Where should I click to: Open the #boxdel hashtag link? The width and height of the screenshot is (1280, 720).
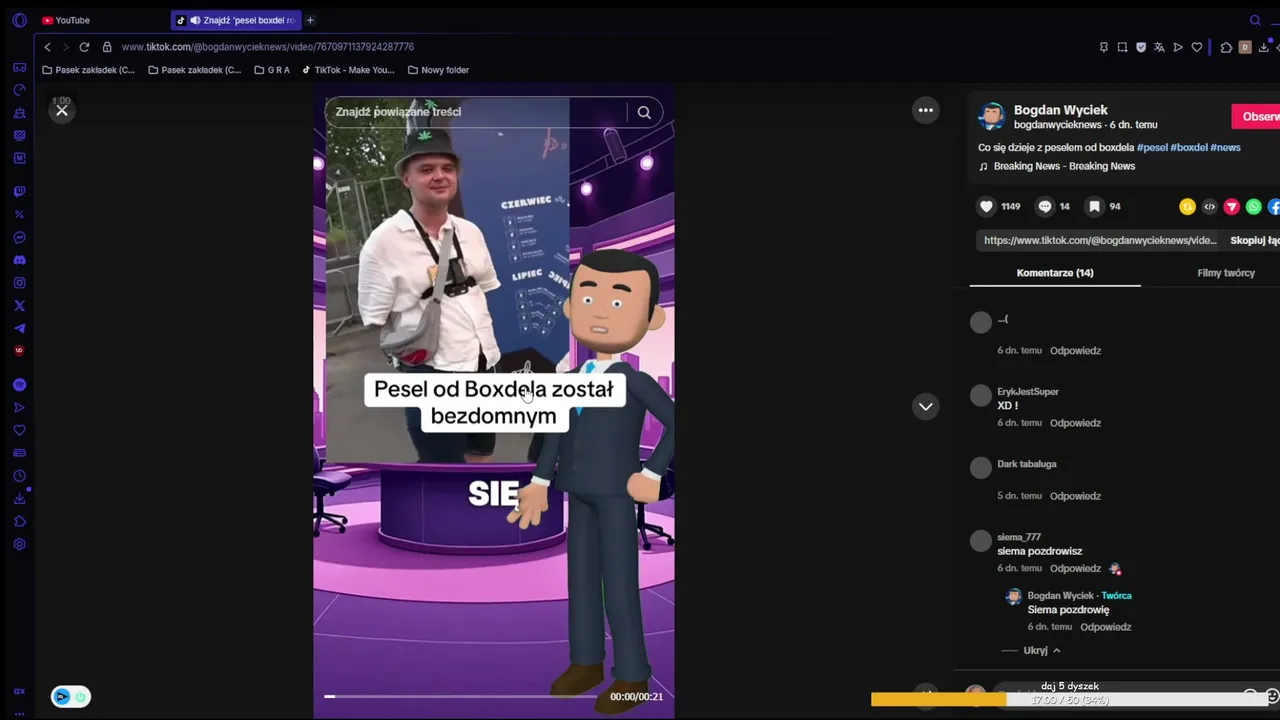click(1189, 147)
